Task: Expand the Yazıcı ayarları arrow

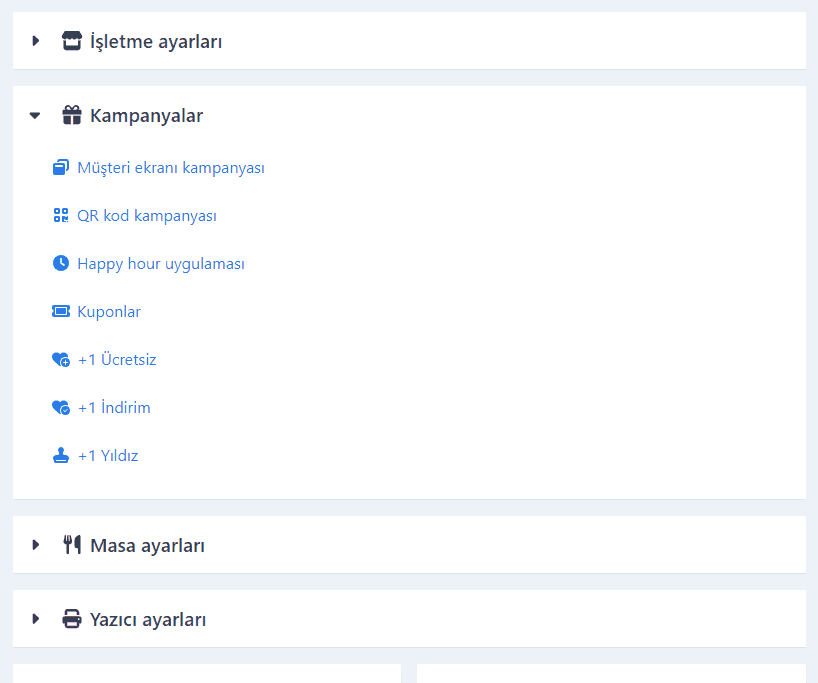Action: 35,619
